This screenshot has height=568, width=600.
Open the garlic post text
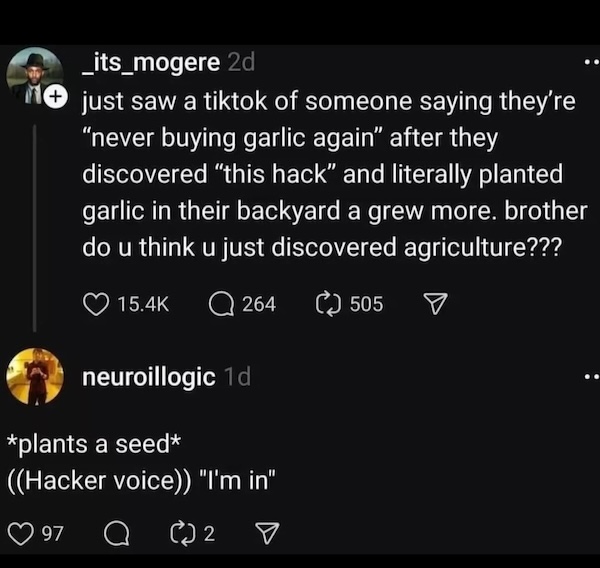pos(335,175)
